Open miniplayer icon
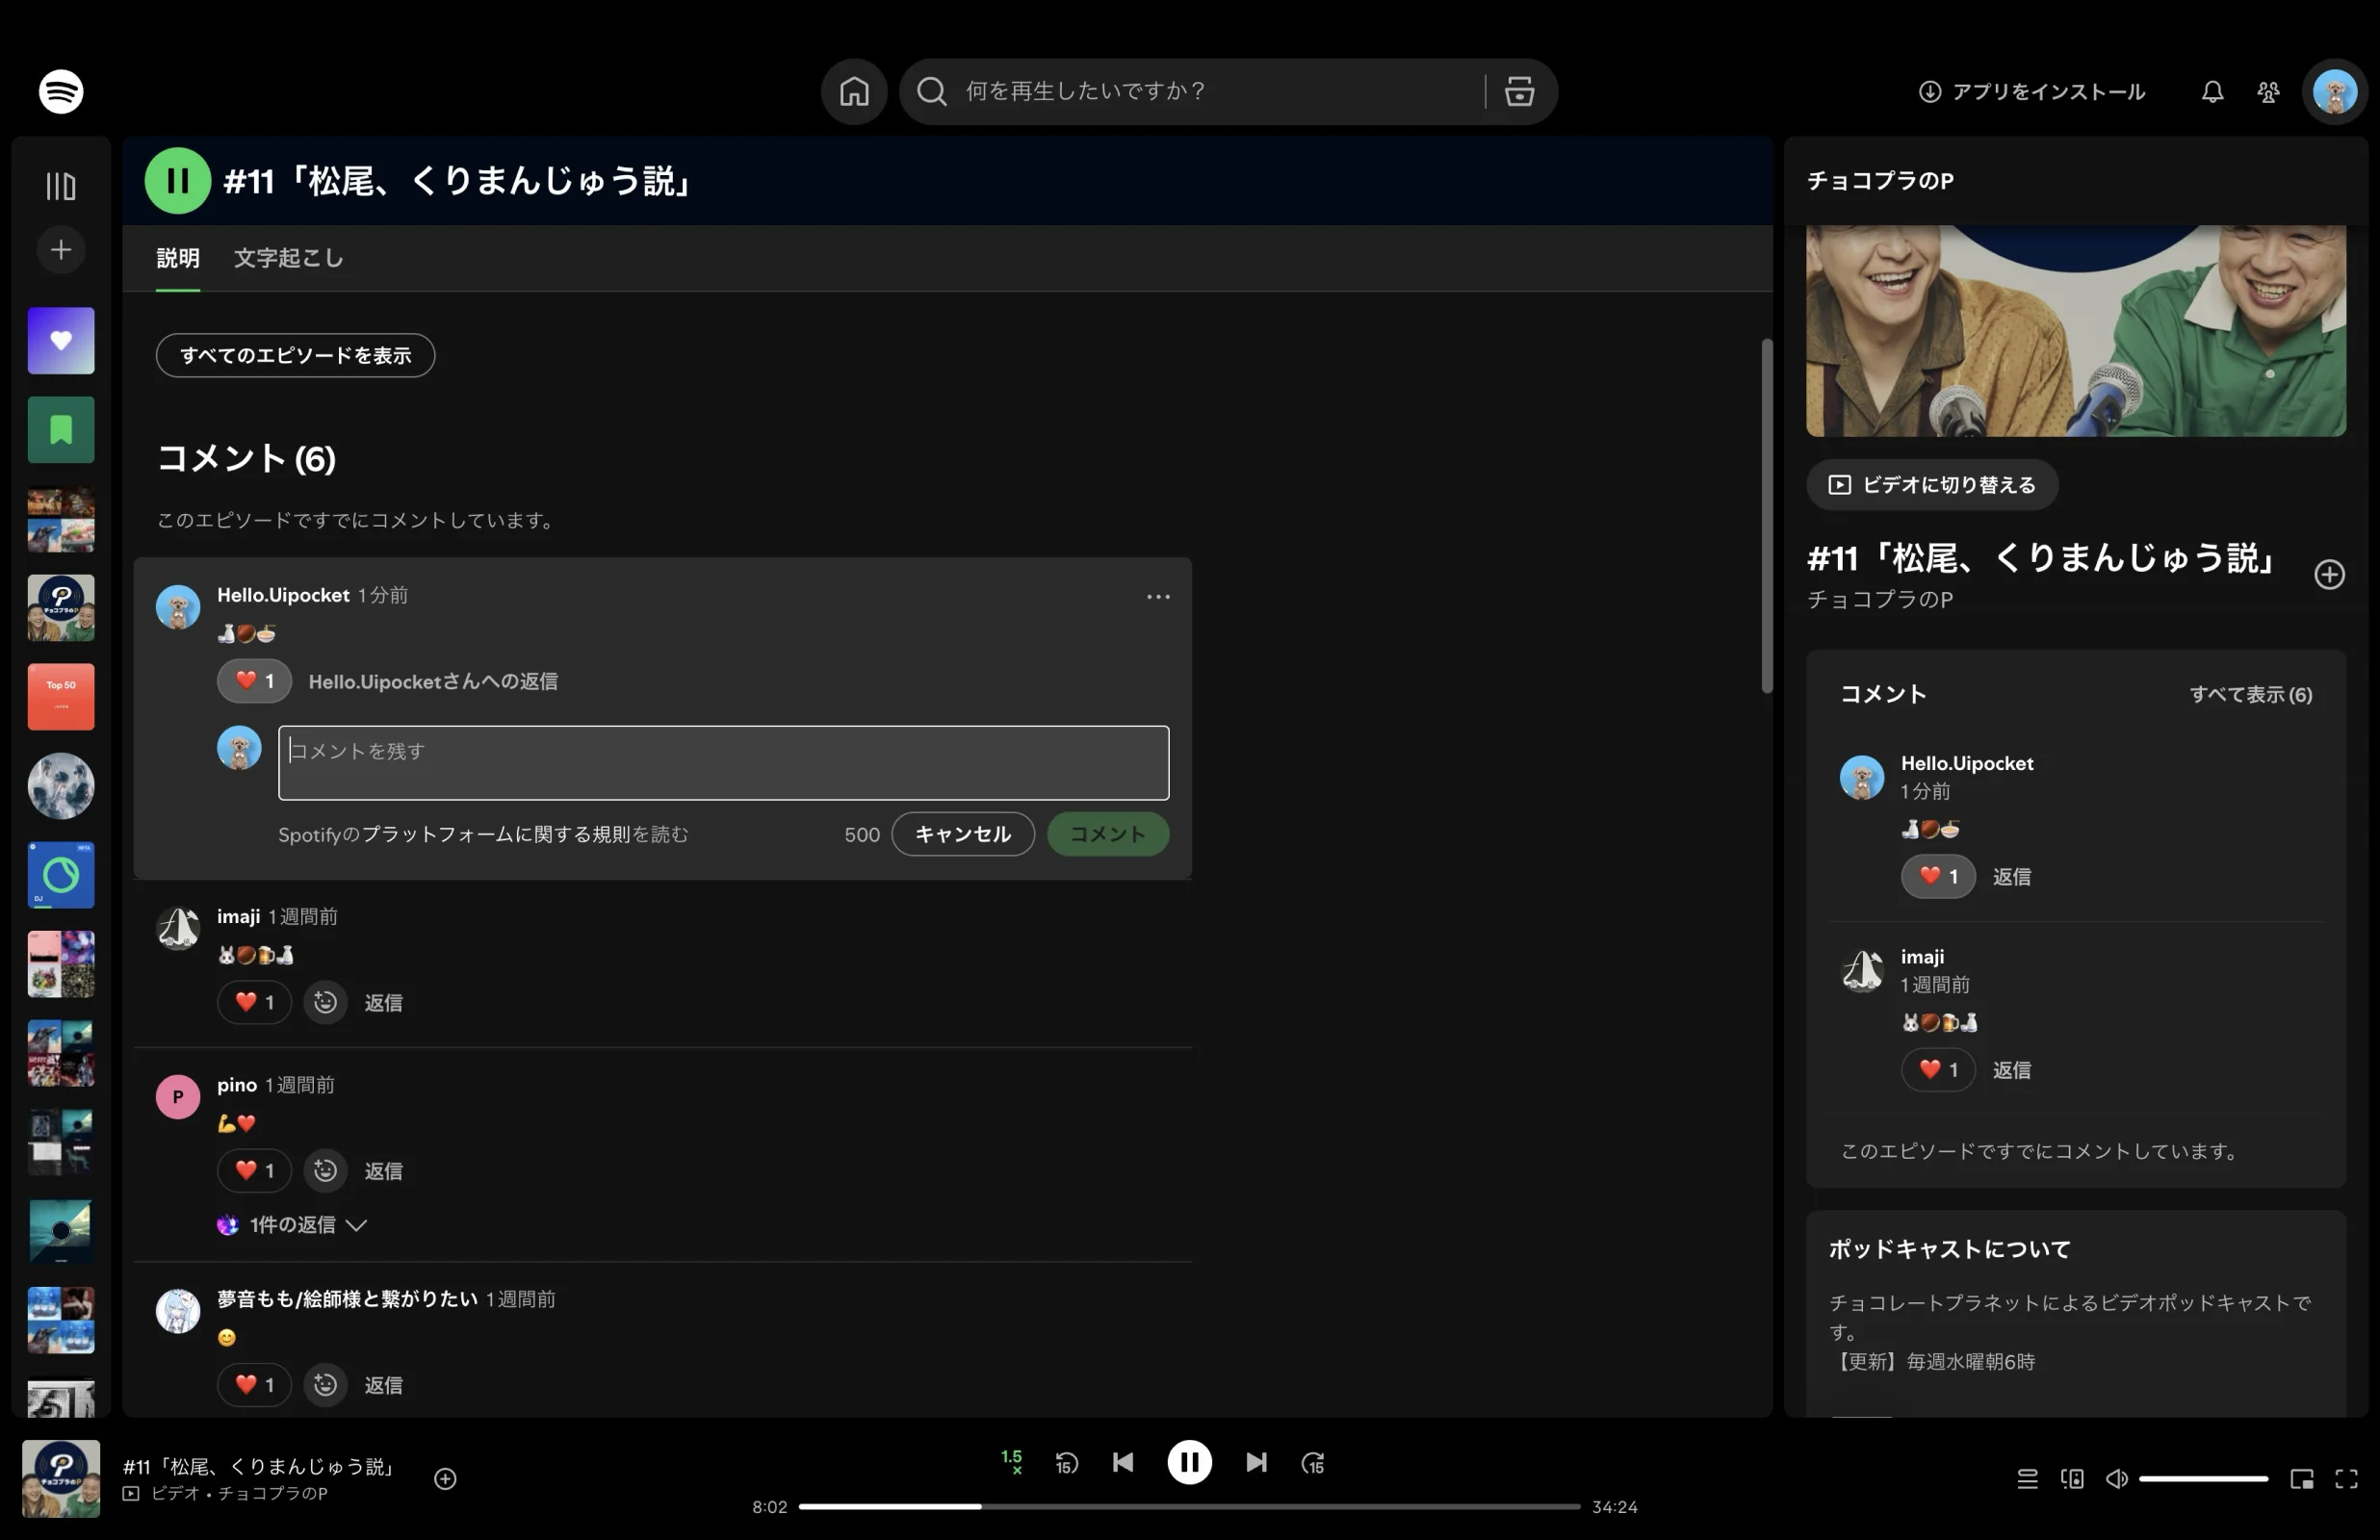 (x=2301, y=1479)
